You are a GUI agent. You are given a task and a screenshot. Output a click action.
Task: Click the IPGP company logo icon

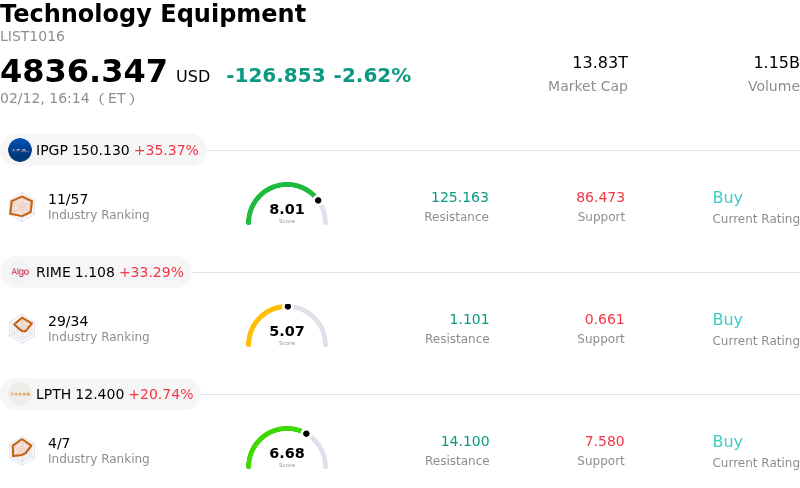pos(20,150)
